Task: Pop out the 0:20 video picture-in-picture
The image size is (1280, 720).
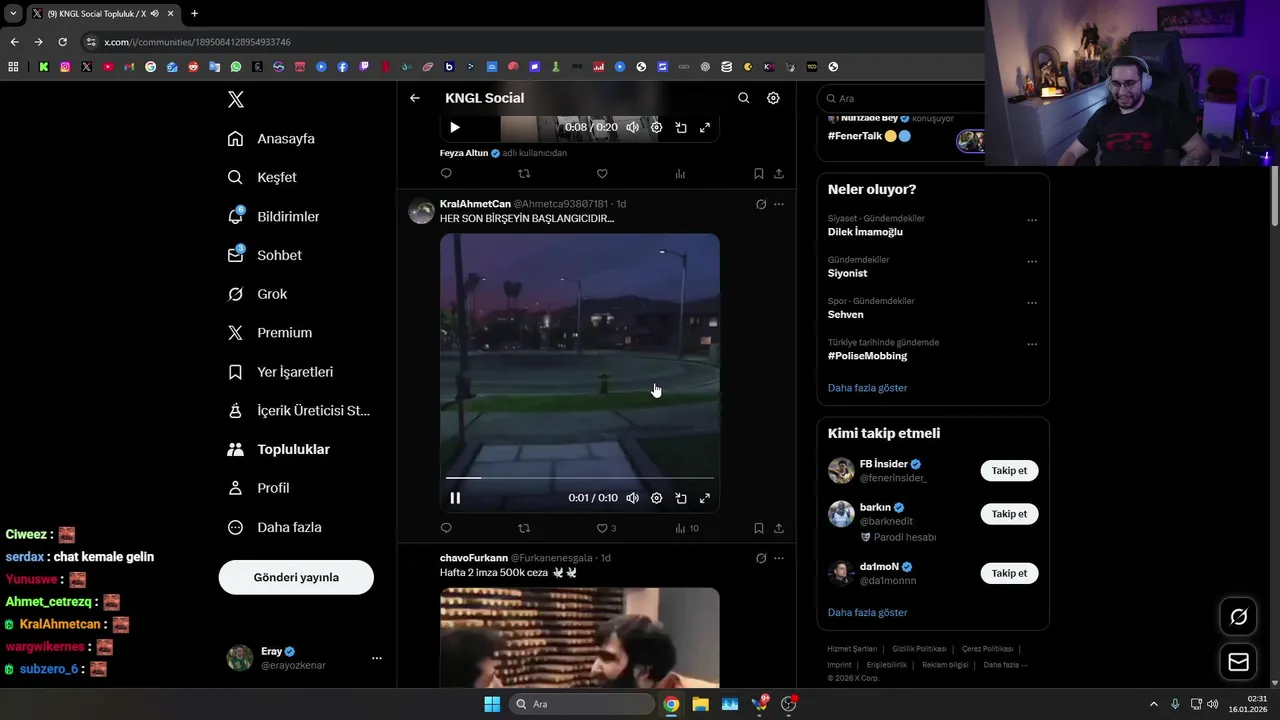Action: tap(681, 127)
